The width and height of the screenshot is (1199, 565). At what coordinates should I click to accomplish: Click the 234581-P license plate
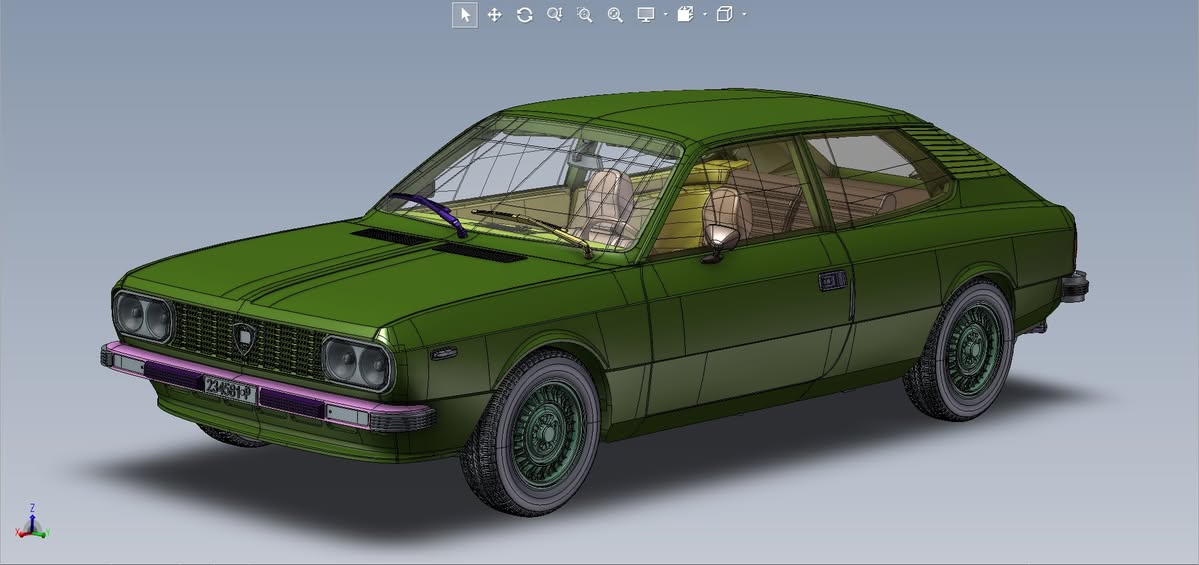tap(229, 390)
